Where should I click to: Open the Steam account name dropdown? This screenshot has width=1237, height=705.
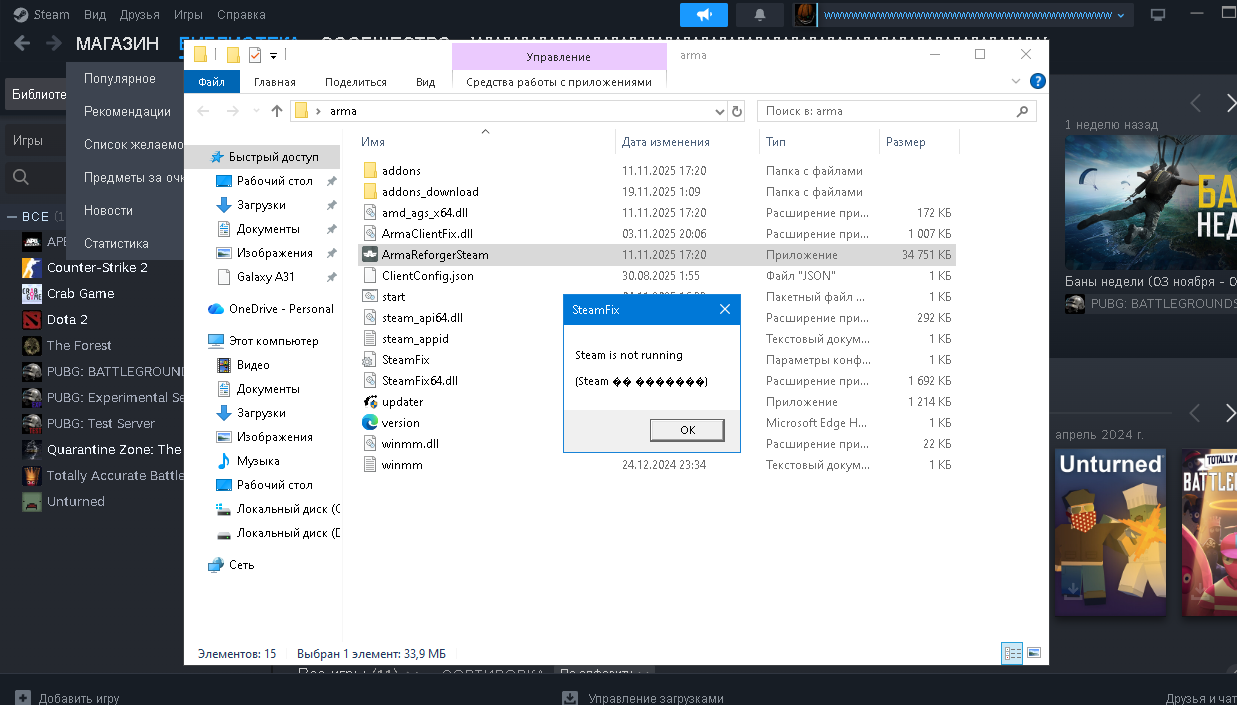coord(975,15)
